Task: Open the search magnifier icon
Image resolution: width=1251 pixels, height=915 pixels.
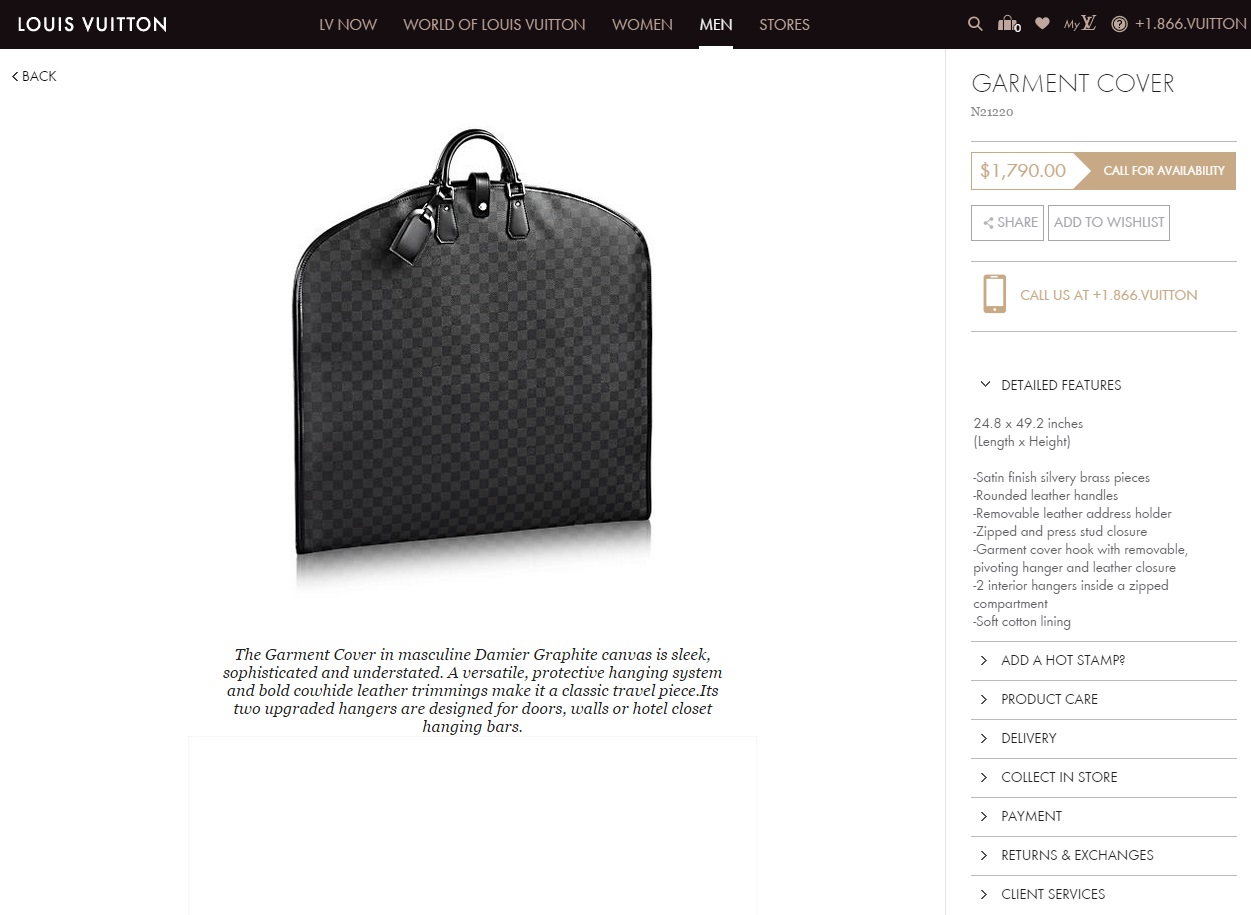Action: (x=975, y=24)
